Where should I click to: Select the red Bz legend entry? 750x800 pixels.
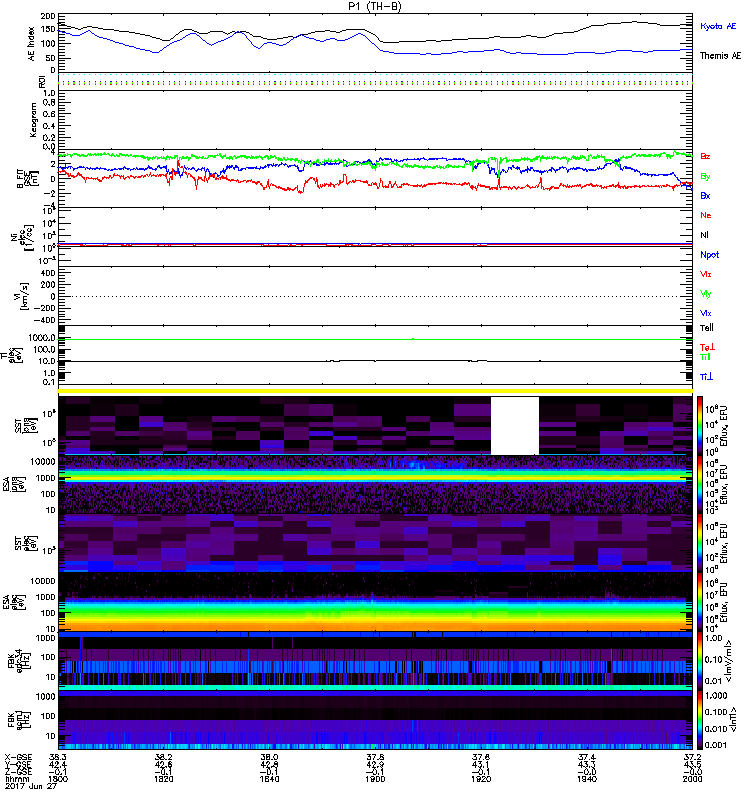pyautogui.click(x=705, y=156)
